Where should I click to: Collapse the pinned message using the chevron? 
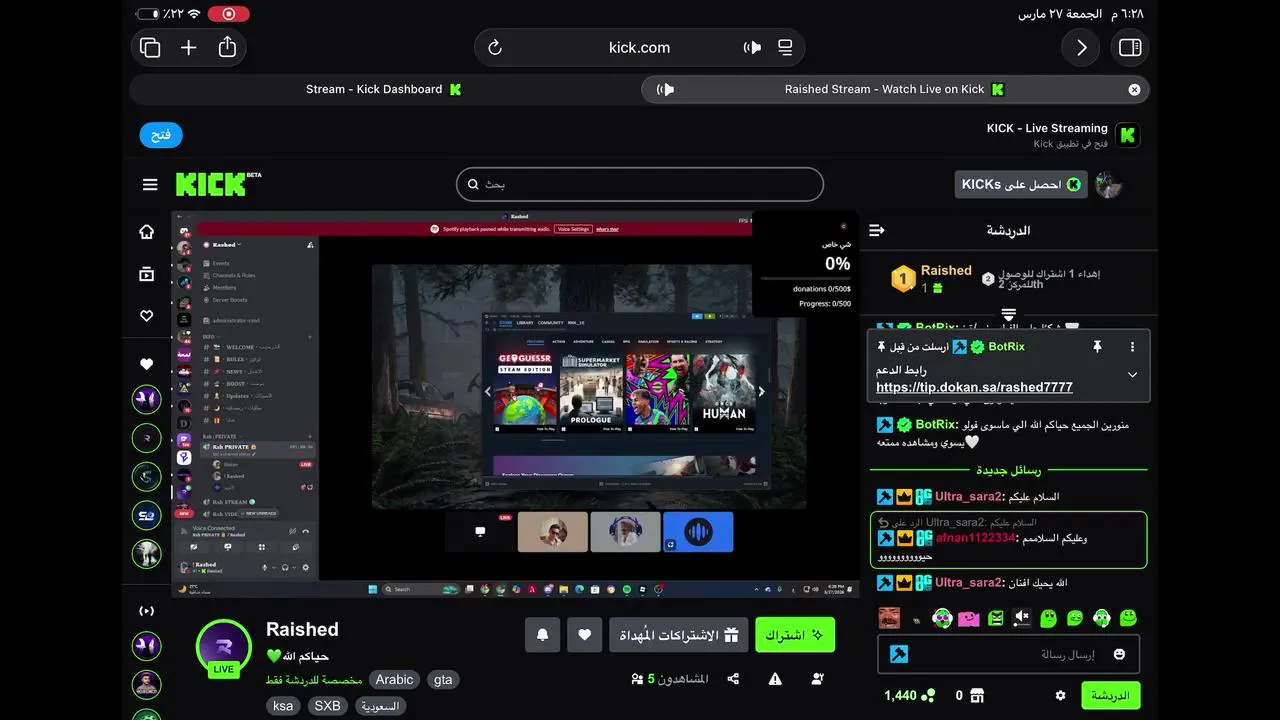[x=1132, y=375]
